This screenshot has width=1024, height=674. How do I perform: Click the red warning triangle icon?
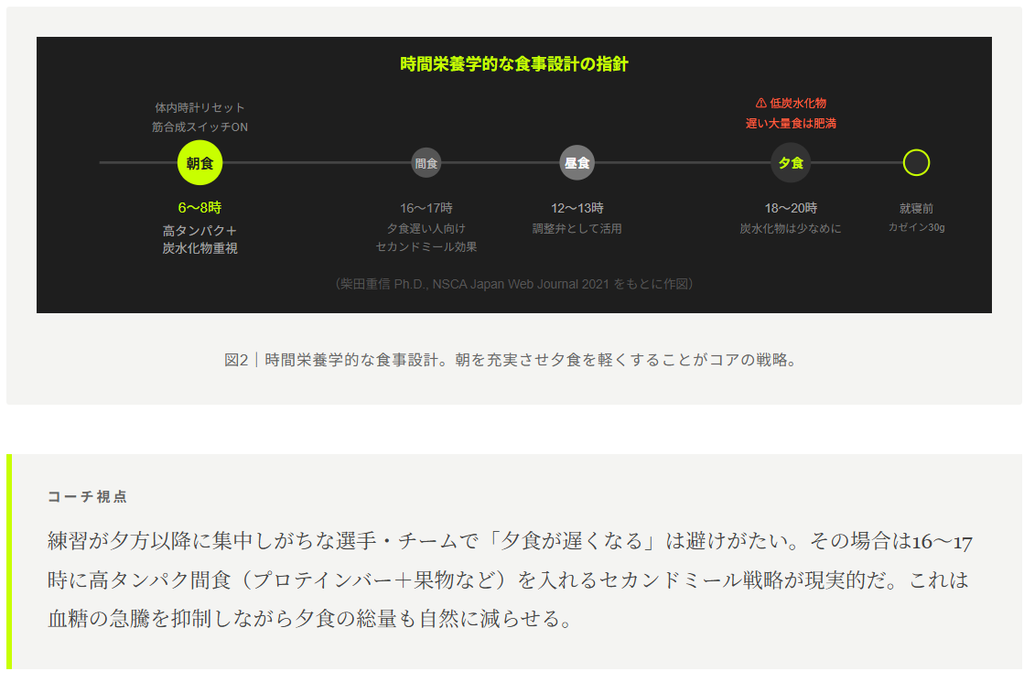[761, 103]
